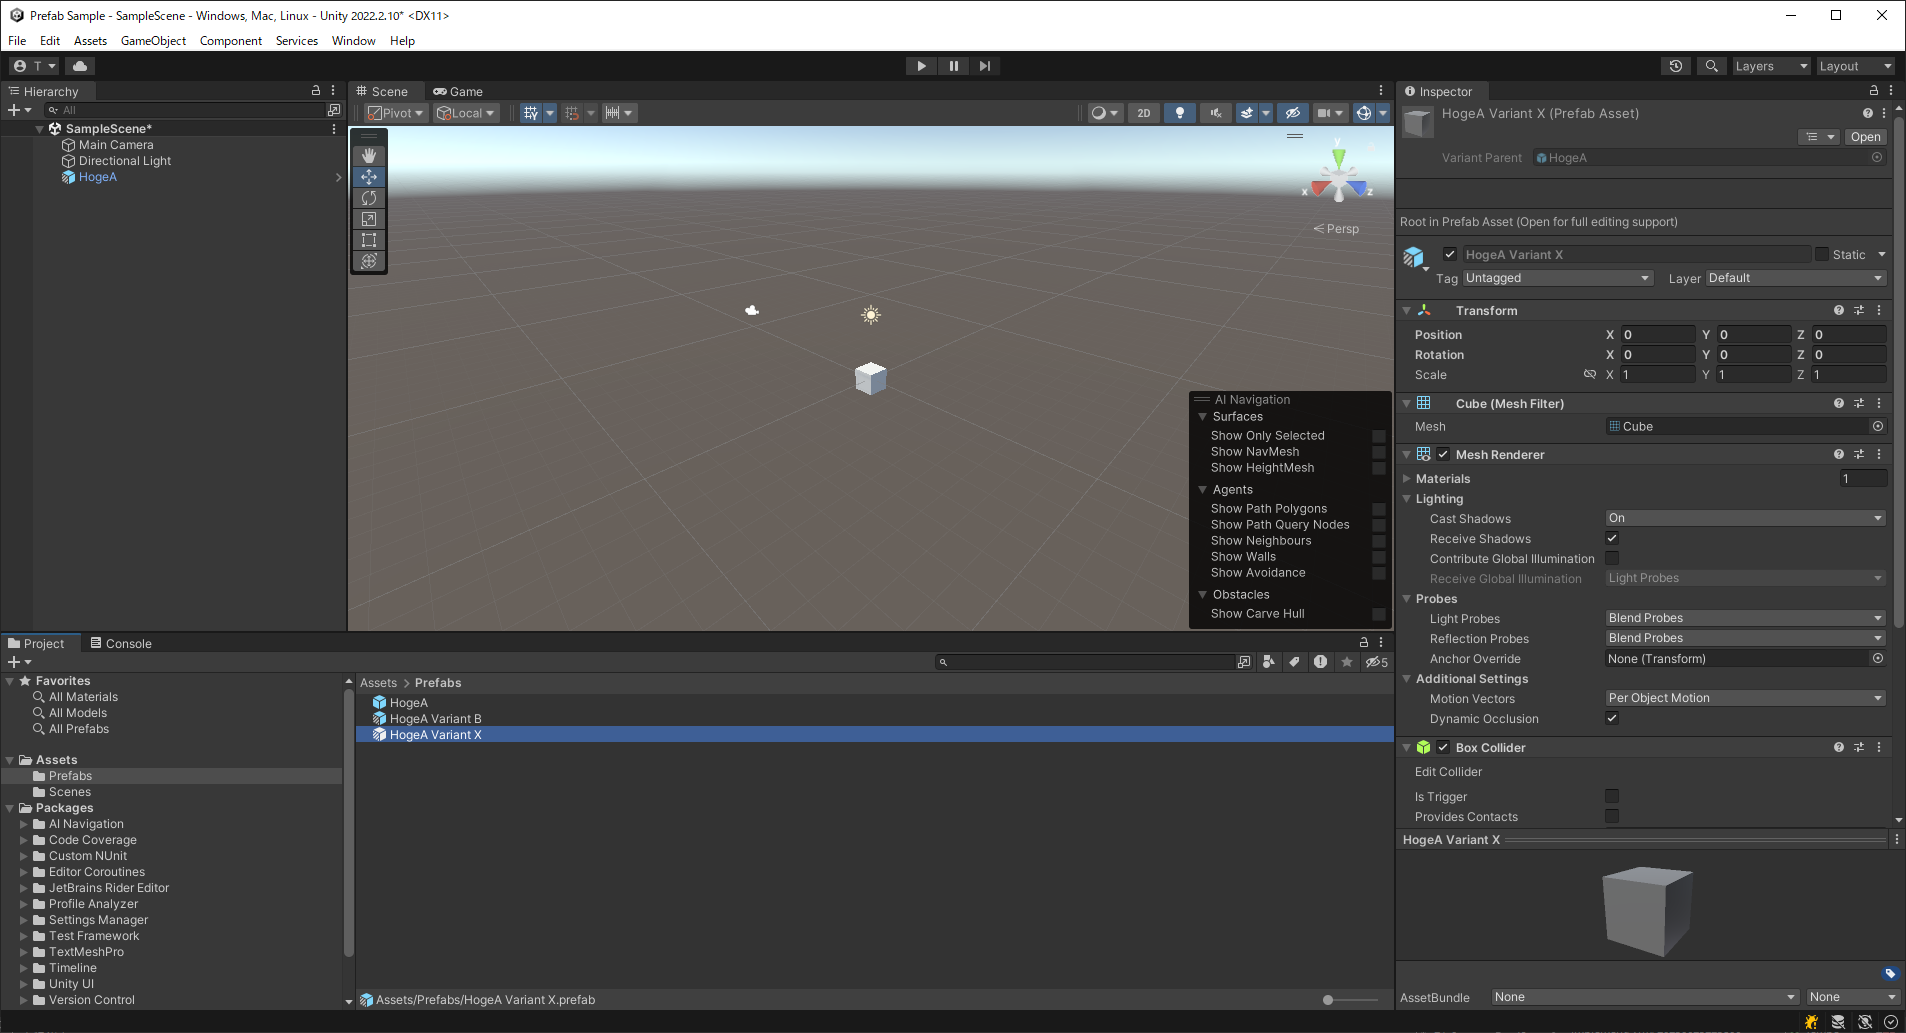This screenshot has width=1906, height=1033.
Task: Open the Tag dropdown showing Untagged
Action: coord(1557,278)
